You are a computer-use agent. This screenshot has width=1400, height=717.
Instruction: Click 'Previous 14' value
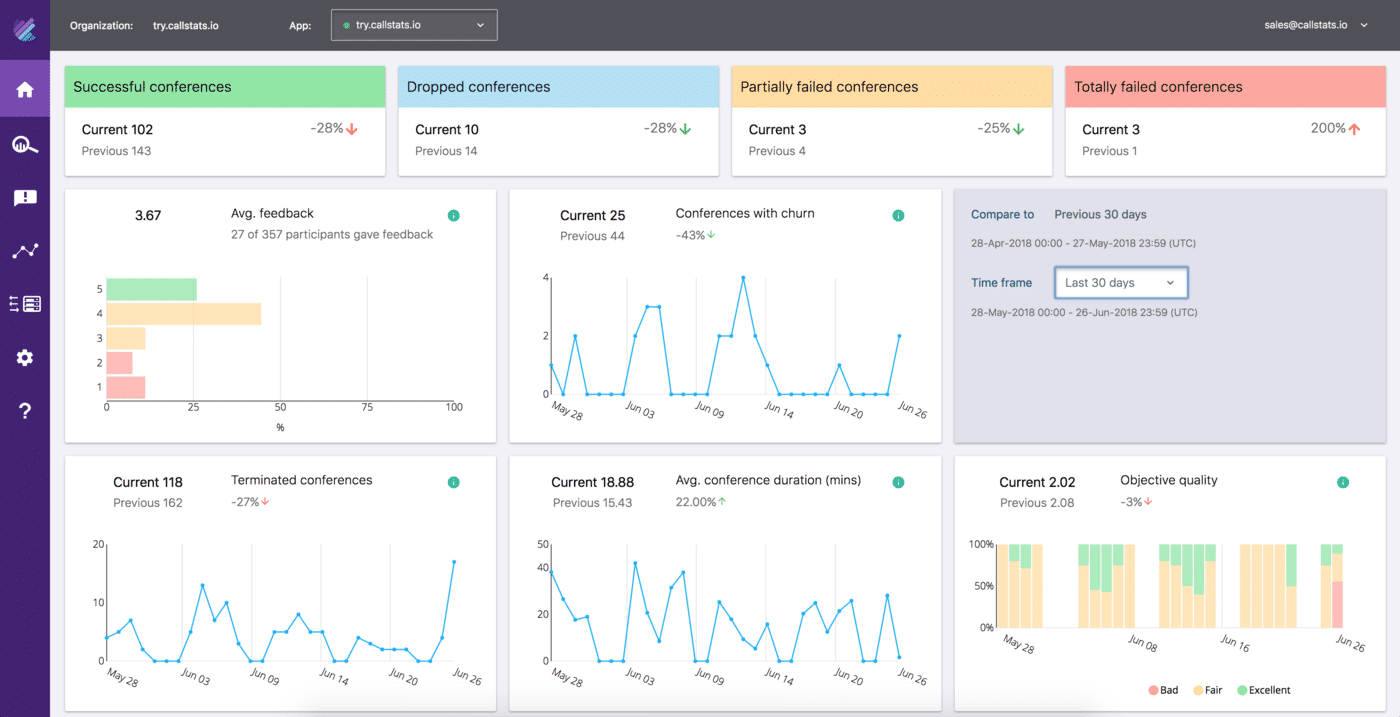(446, 151)
